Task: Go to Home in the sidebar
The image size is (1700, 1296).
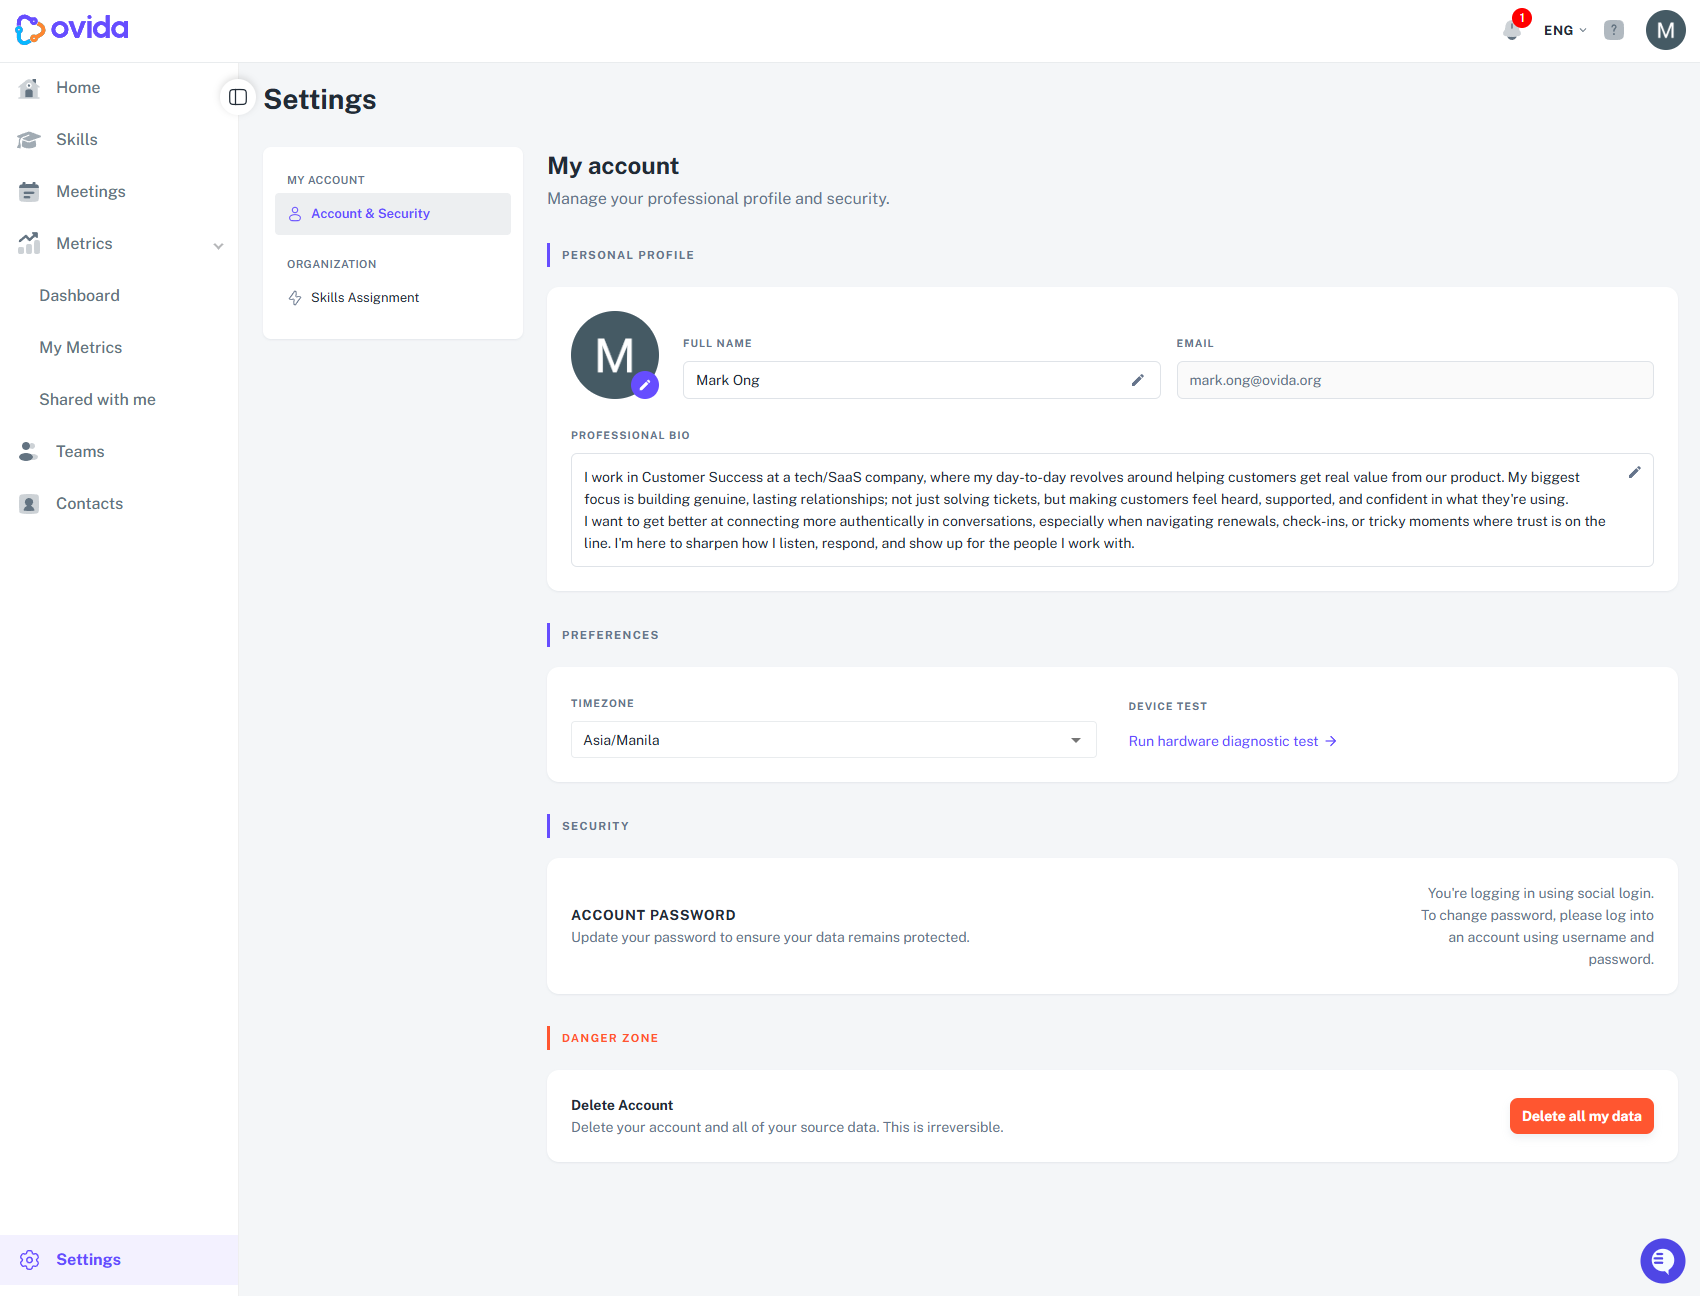Action: [78, 88]
